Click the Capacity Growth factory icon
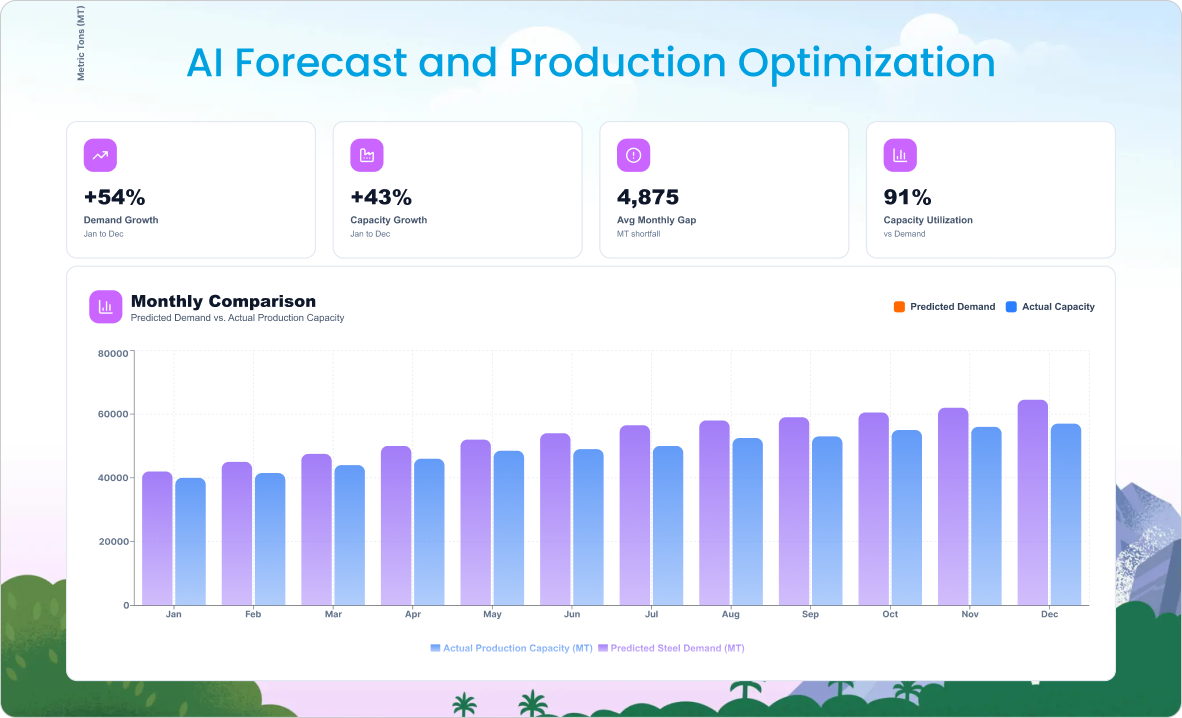The width and height of the screenshot is (1182, 718). coord(367,155)
